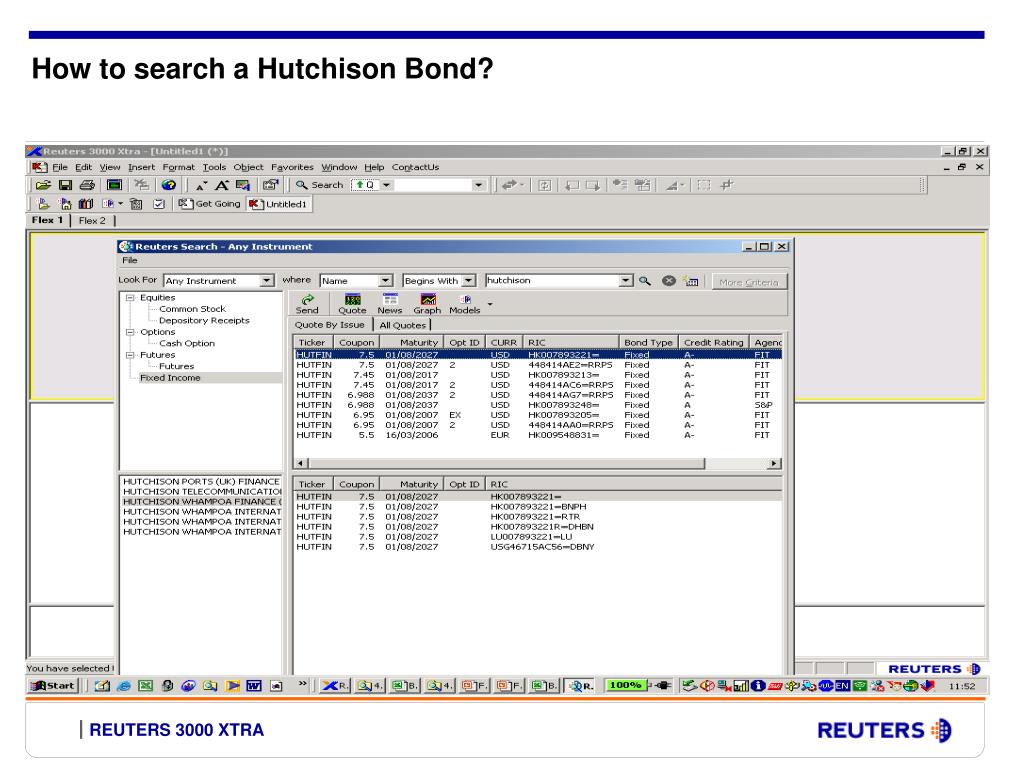The width and height of the screenshot is (1024, 768).
Task: Select Fixed Income in the tree
Action: 170,378
